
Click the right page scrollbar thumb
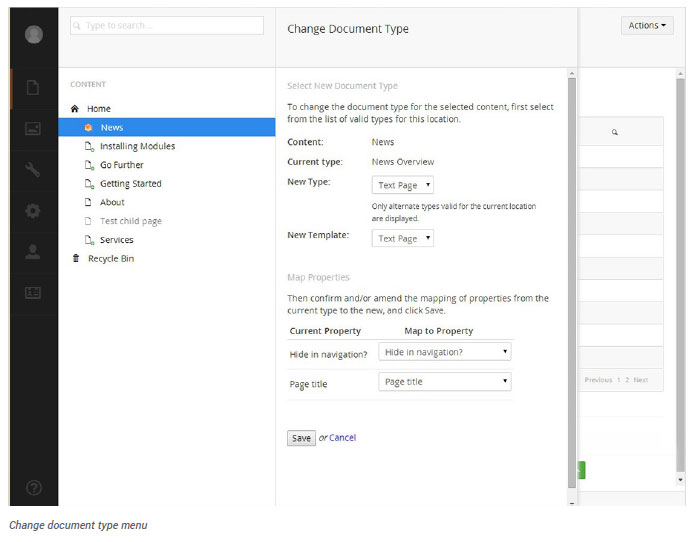coord(680,276)
